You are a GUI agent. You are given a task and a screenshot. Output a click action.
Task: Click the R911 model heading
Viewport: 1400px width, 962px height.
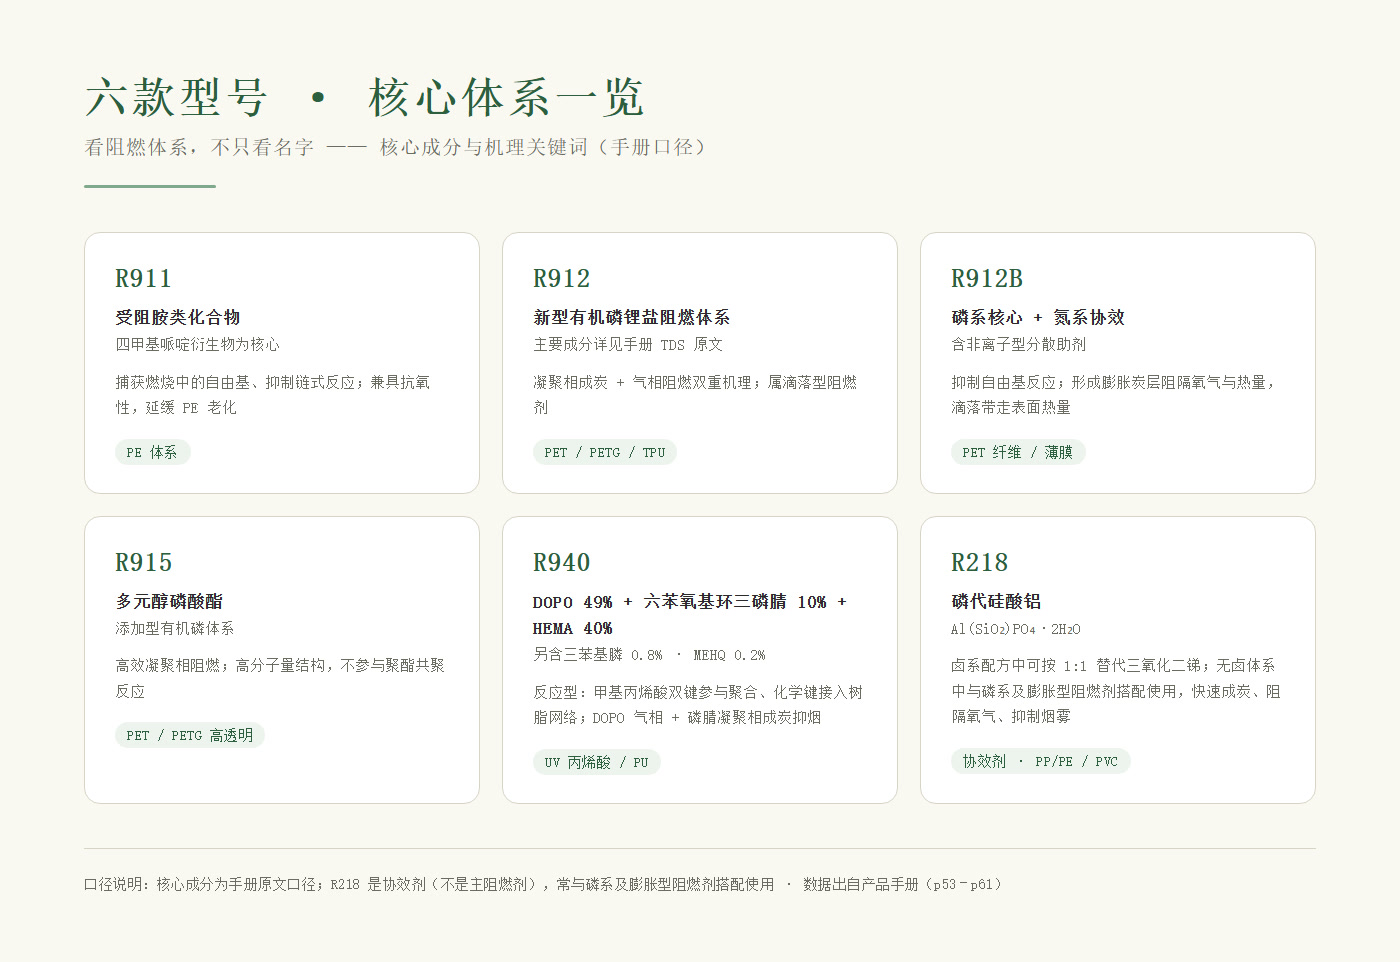pos(143,278)
